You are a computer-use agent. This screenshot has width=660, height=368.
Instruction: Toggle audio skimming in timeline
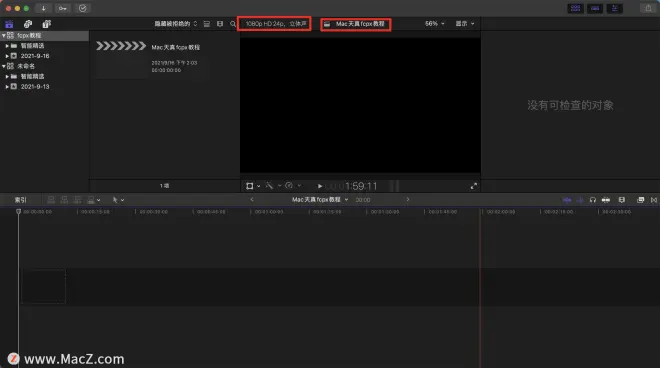pyautogui.click(x=580, y=200)
